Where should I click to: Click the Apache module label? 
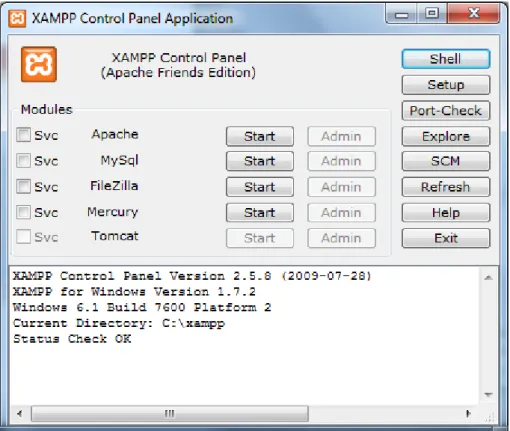pyautogui.click(x=115, y=134)
